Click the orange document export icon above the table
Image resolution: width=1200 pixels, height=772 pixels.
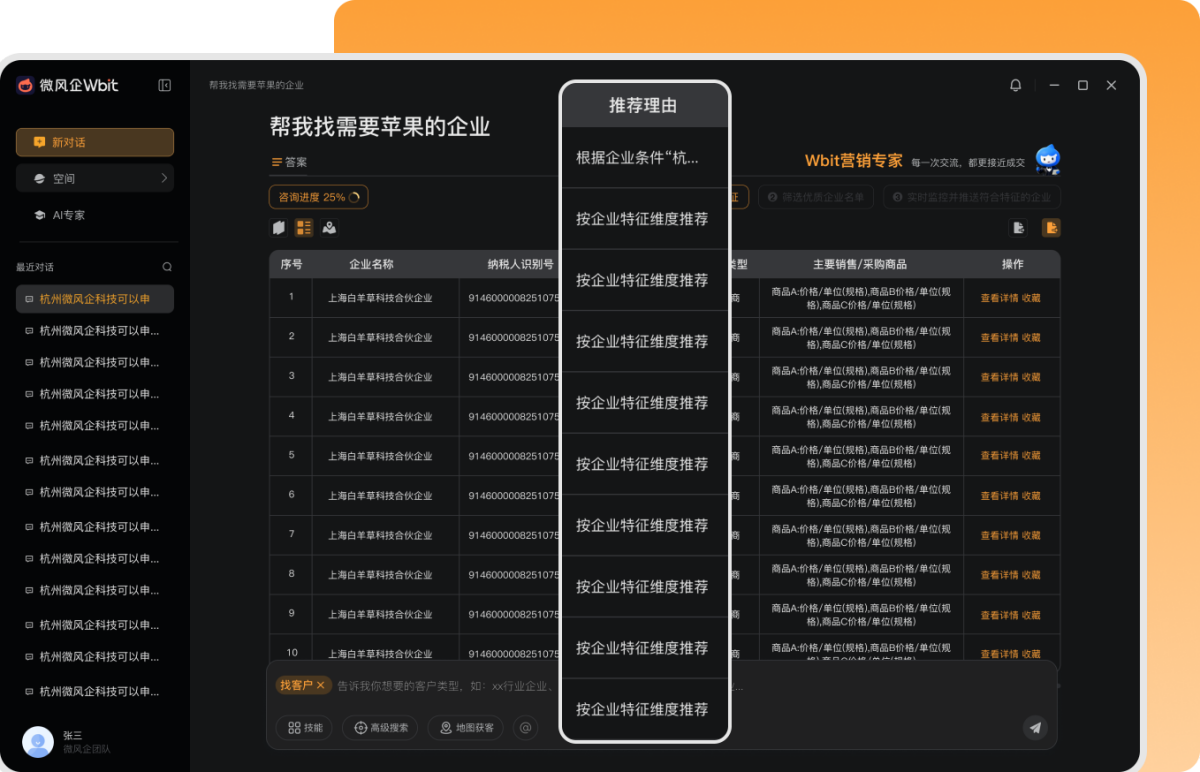click(1051, 227)
